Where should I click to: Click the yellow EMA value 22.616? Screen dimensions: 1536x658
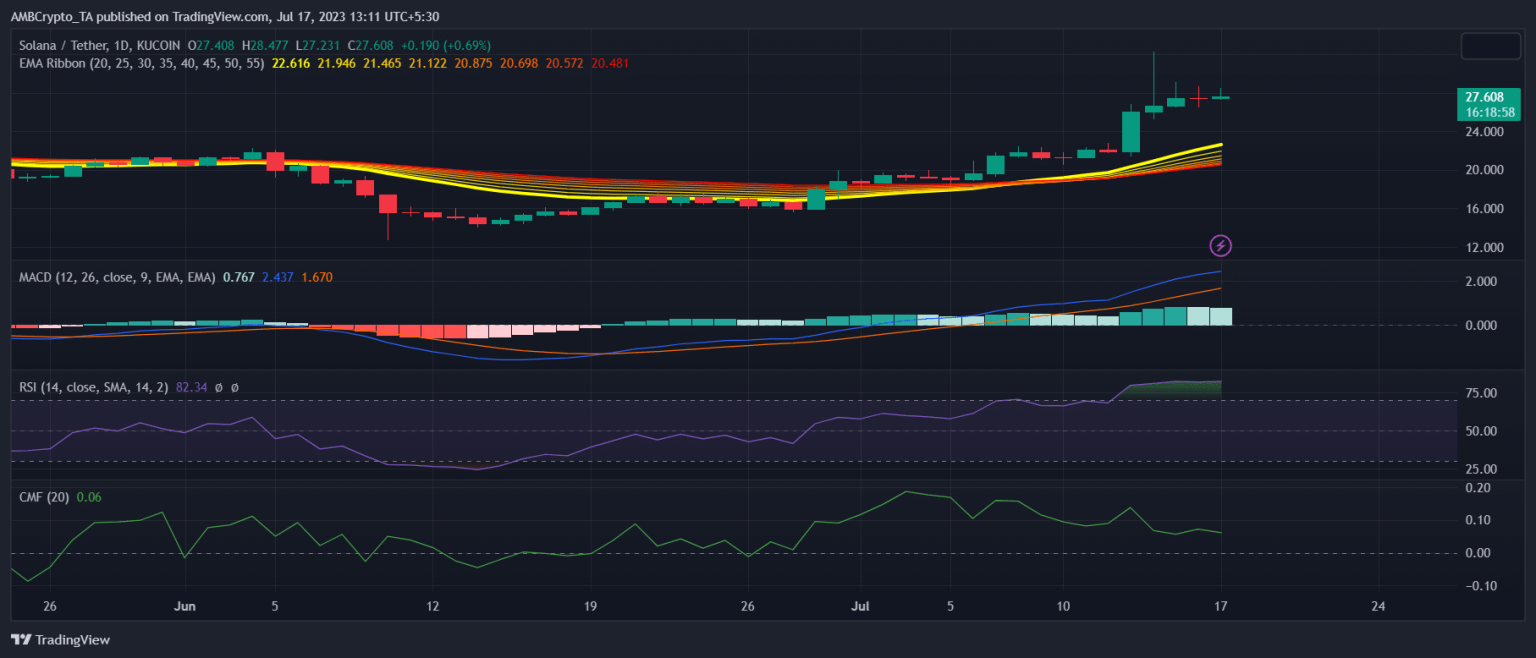tap(291, 63)
